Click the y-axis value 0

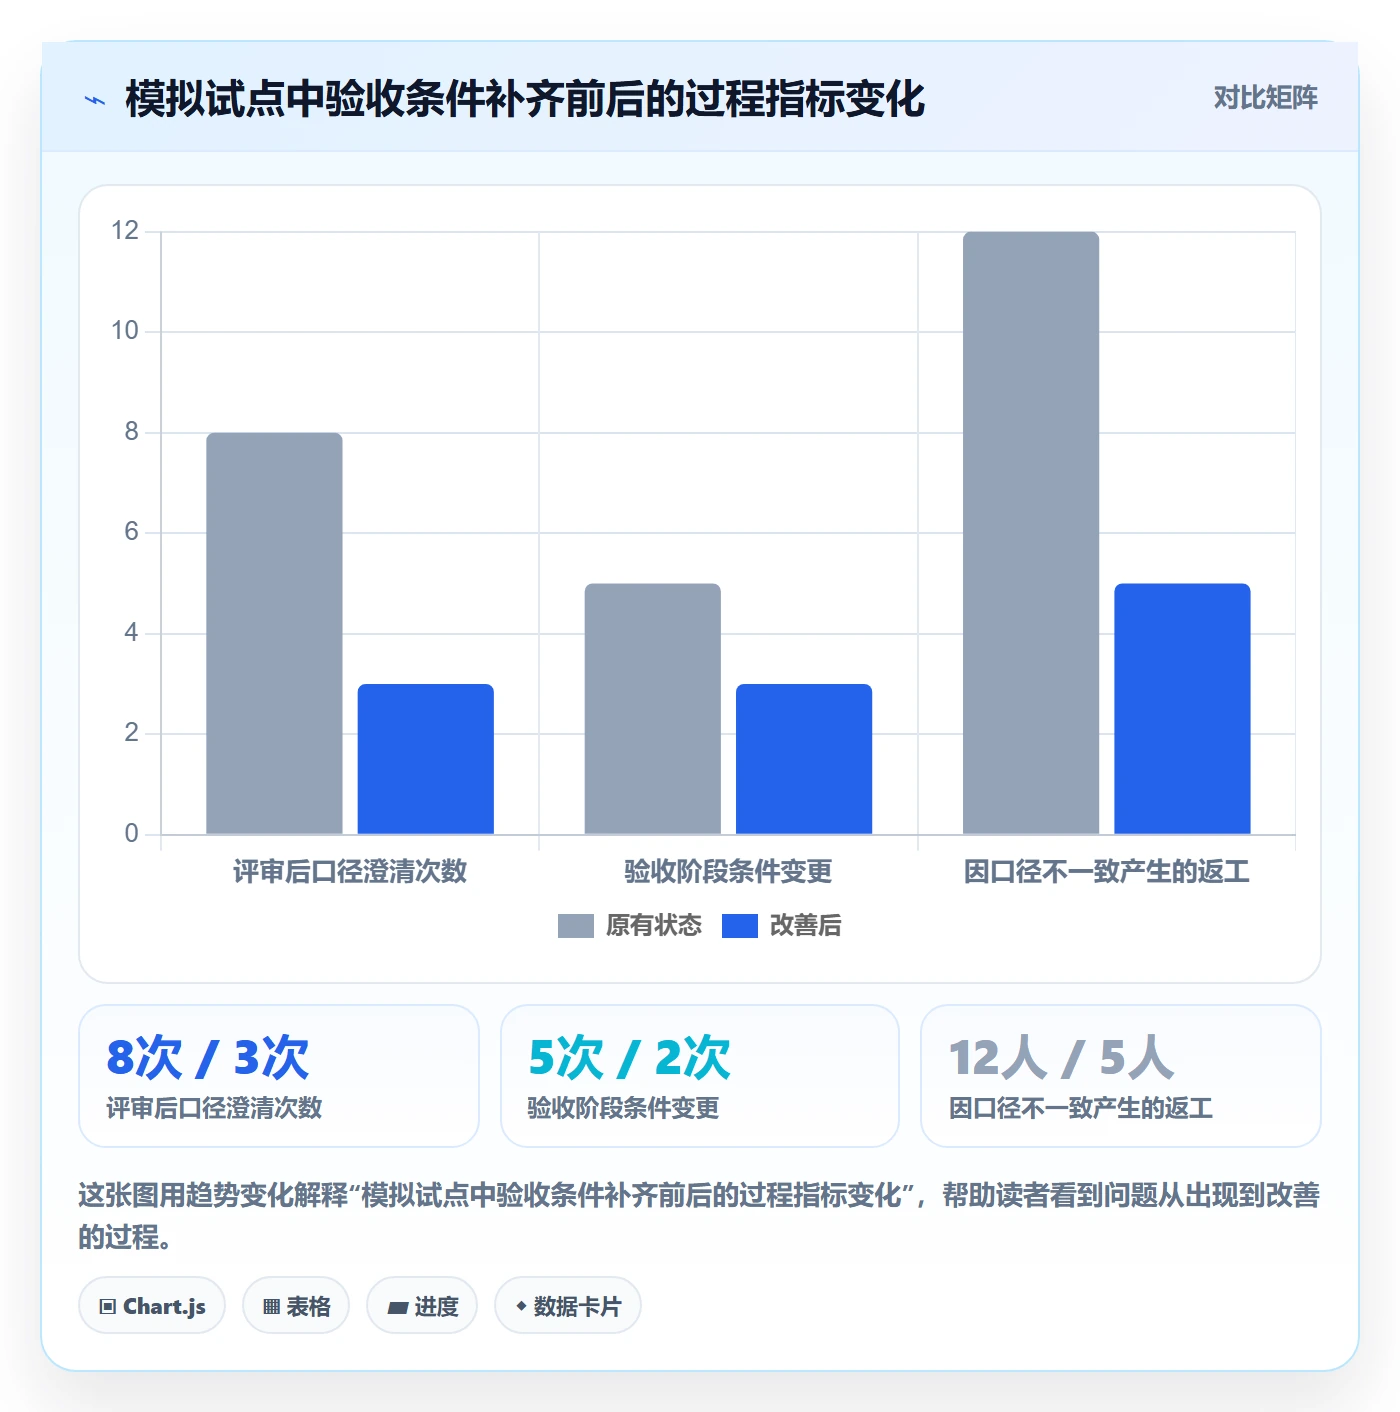131,834
